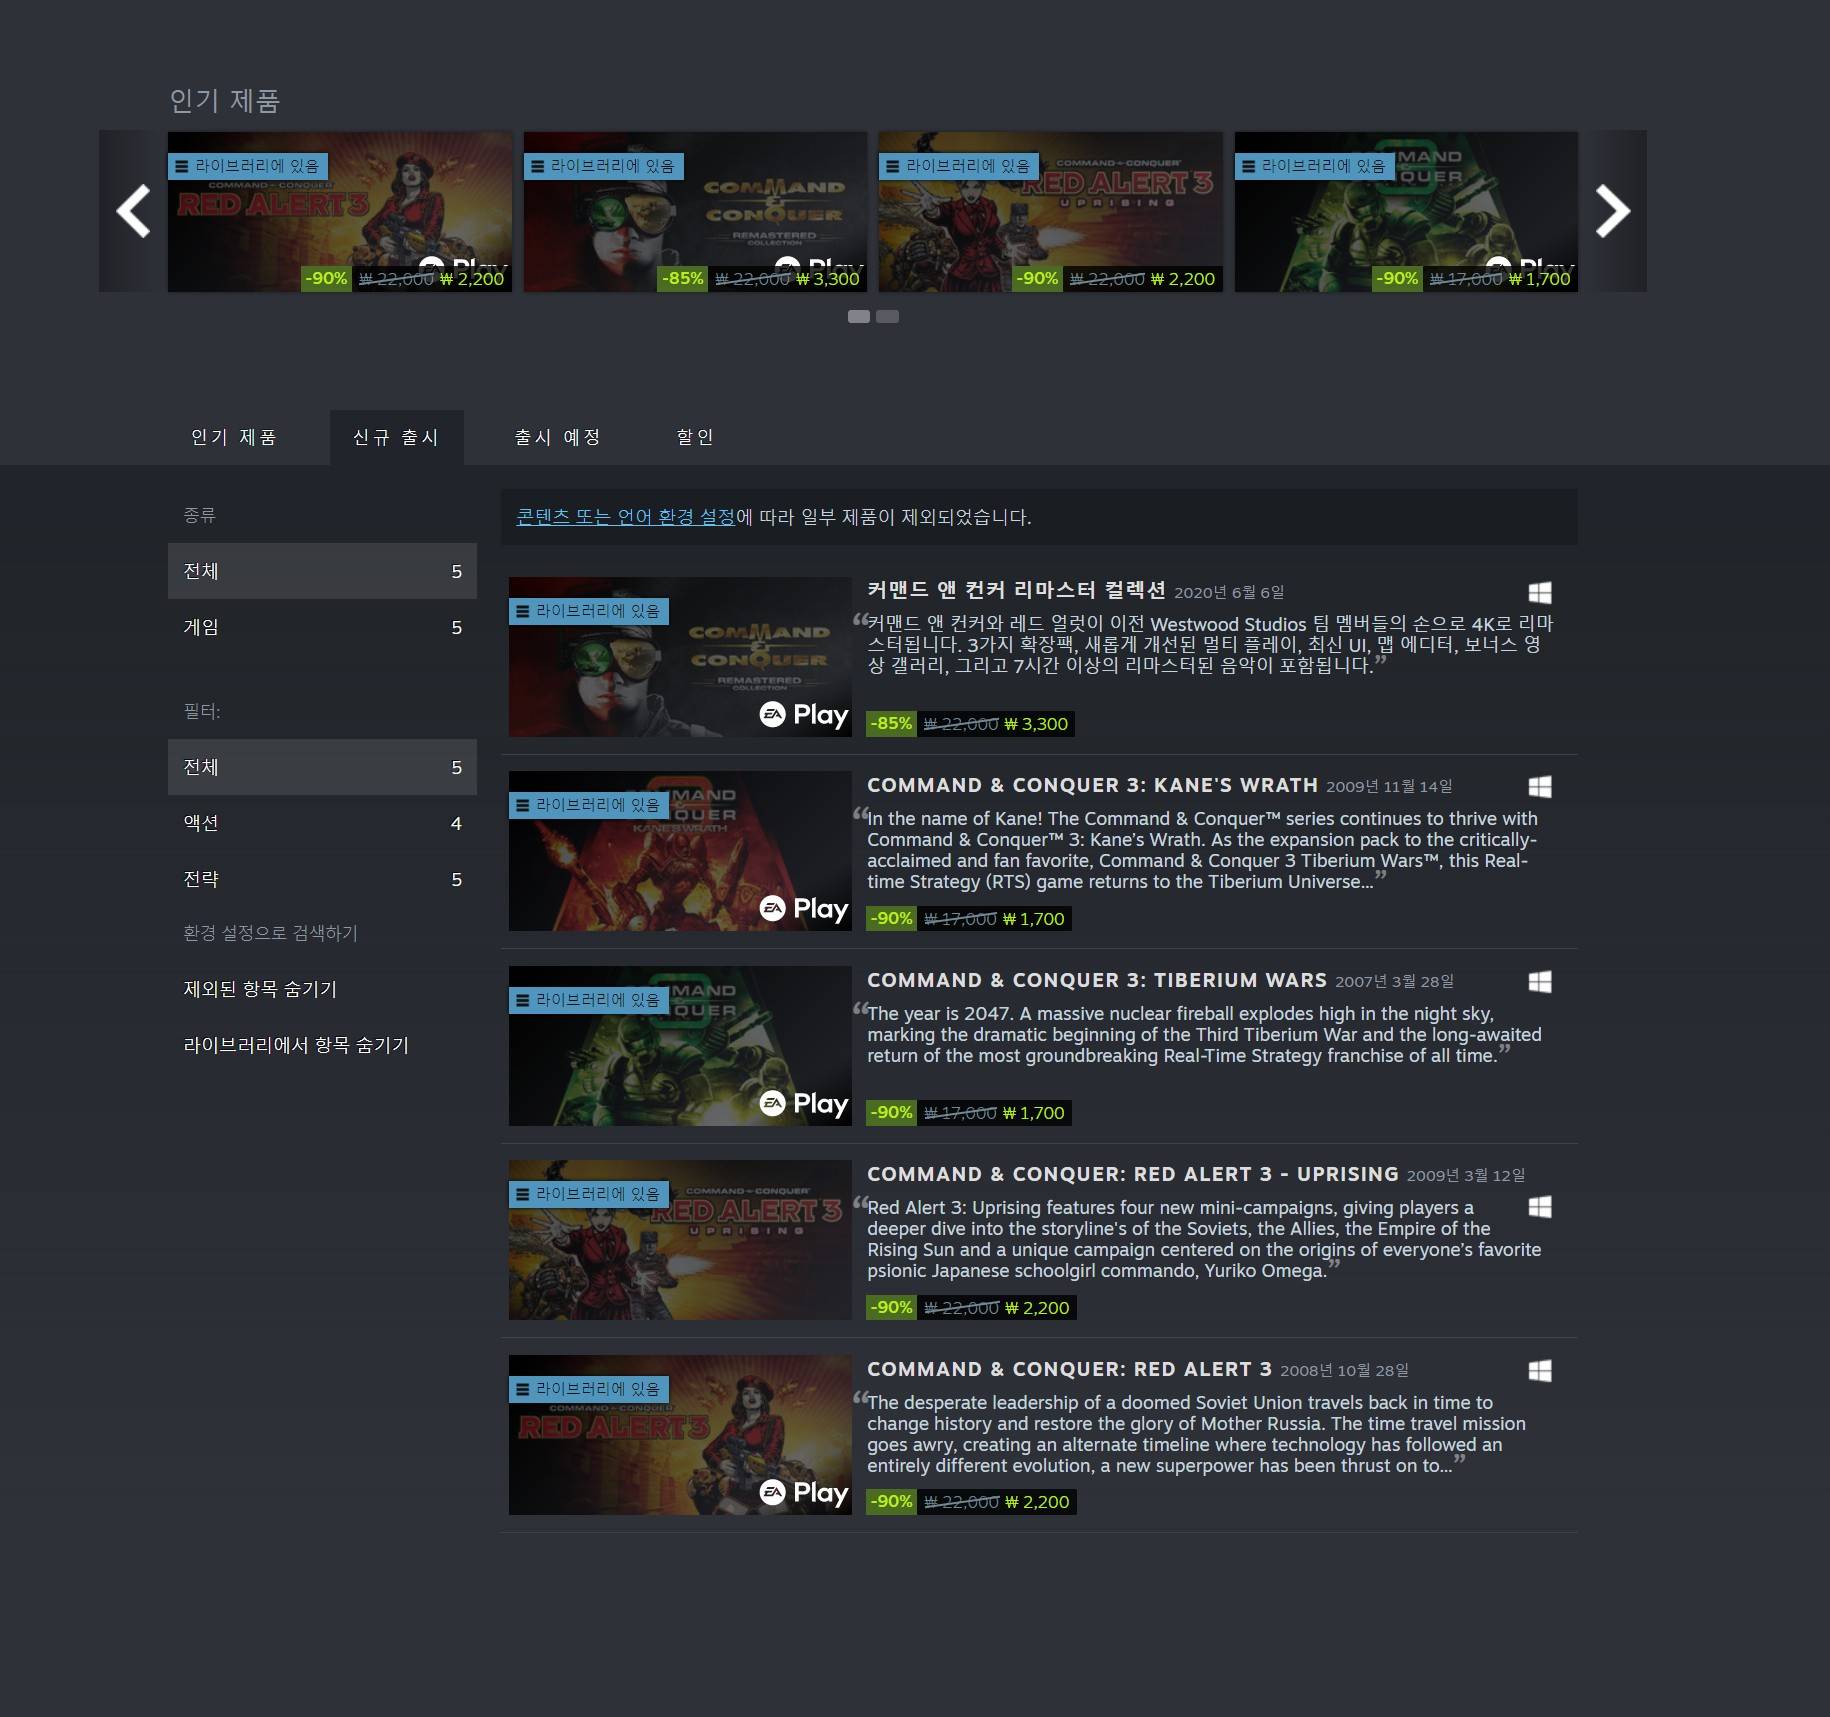Select the 액션 filter
Image resolution: width=1830 pixels, height=1717 pixels.
pos(321,823)
